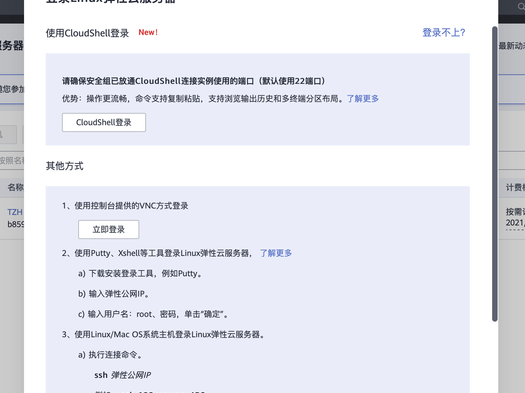Click the 使用控制台提供的VNC方式登录 line
Image resolution: width=525 pixels, height=393 pixels.
[x=125, y=206]
